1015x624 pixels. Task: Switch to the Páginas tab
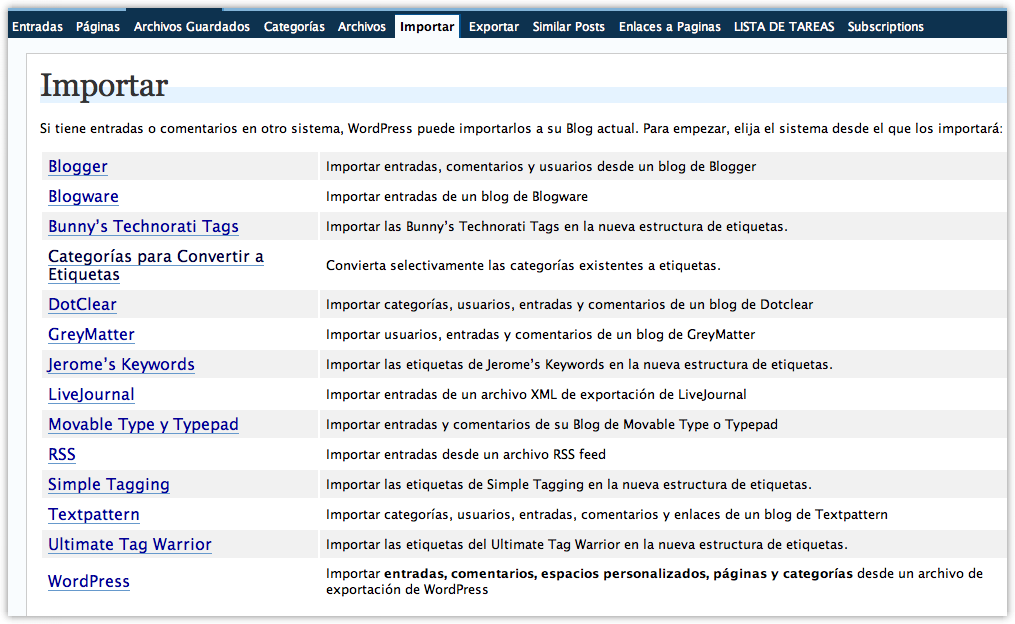pos(98,27)
